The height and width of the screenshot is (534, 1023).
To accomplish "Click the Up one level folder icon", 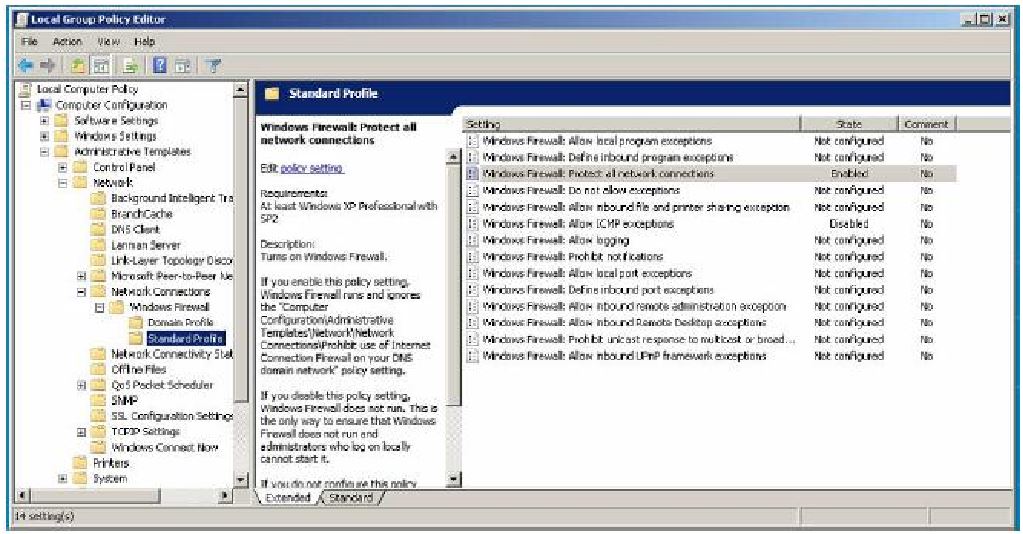I will click(78, 65).
